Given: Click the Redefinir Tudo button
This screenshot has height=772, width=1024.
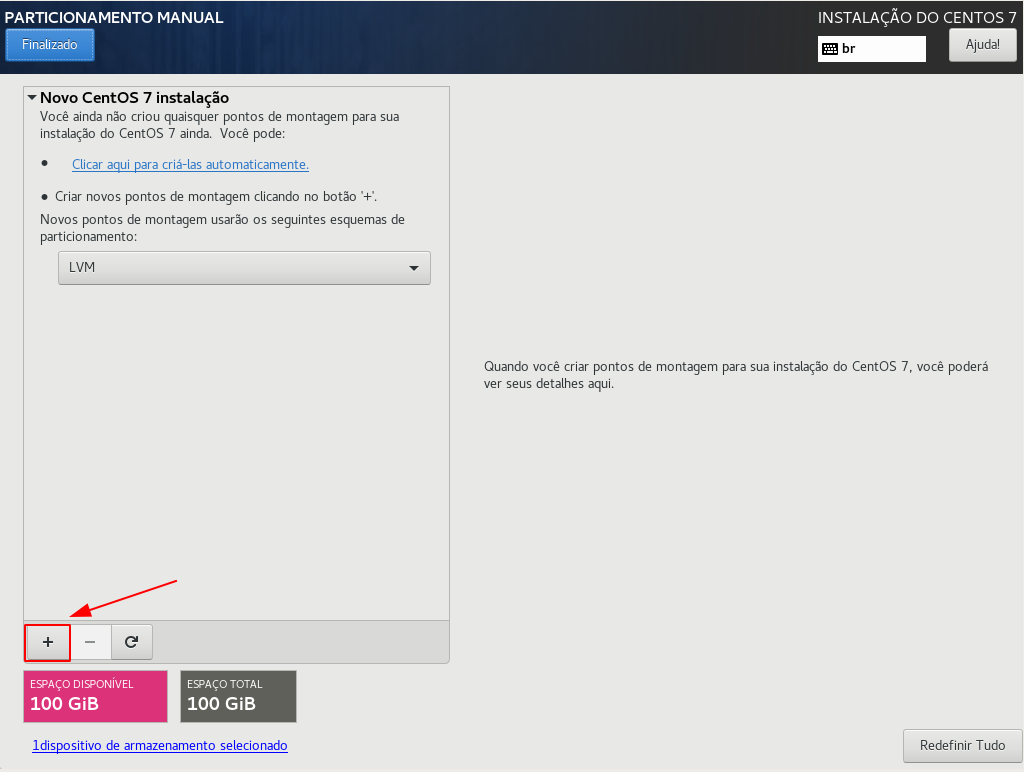Looking at the screenshot, I should (962, 745).
